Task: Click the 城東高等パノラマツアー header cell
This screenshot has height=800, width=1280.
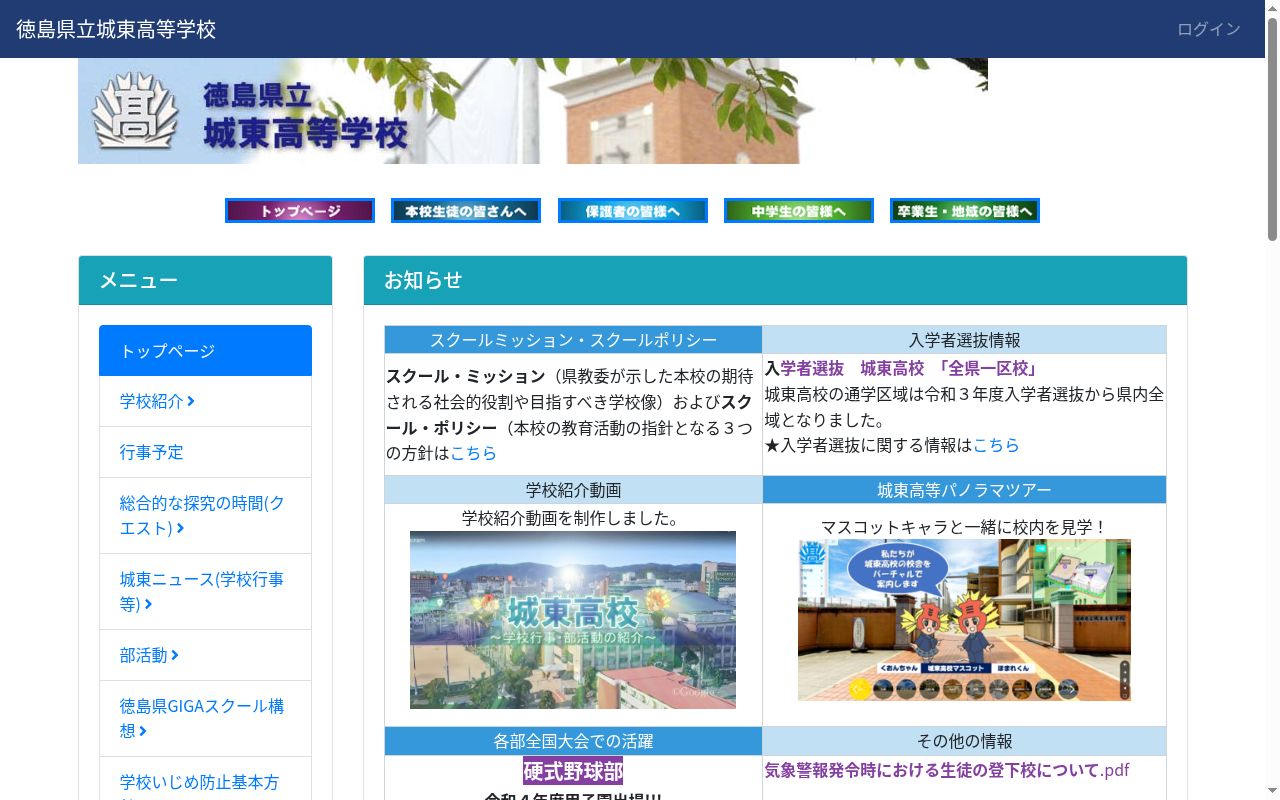Action: [964, 490]
